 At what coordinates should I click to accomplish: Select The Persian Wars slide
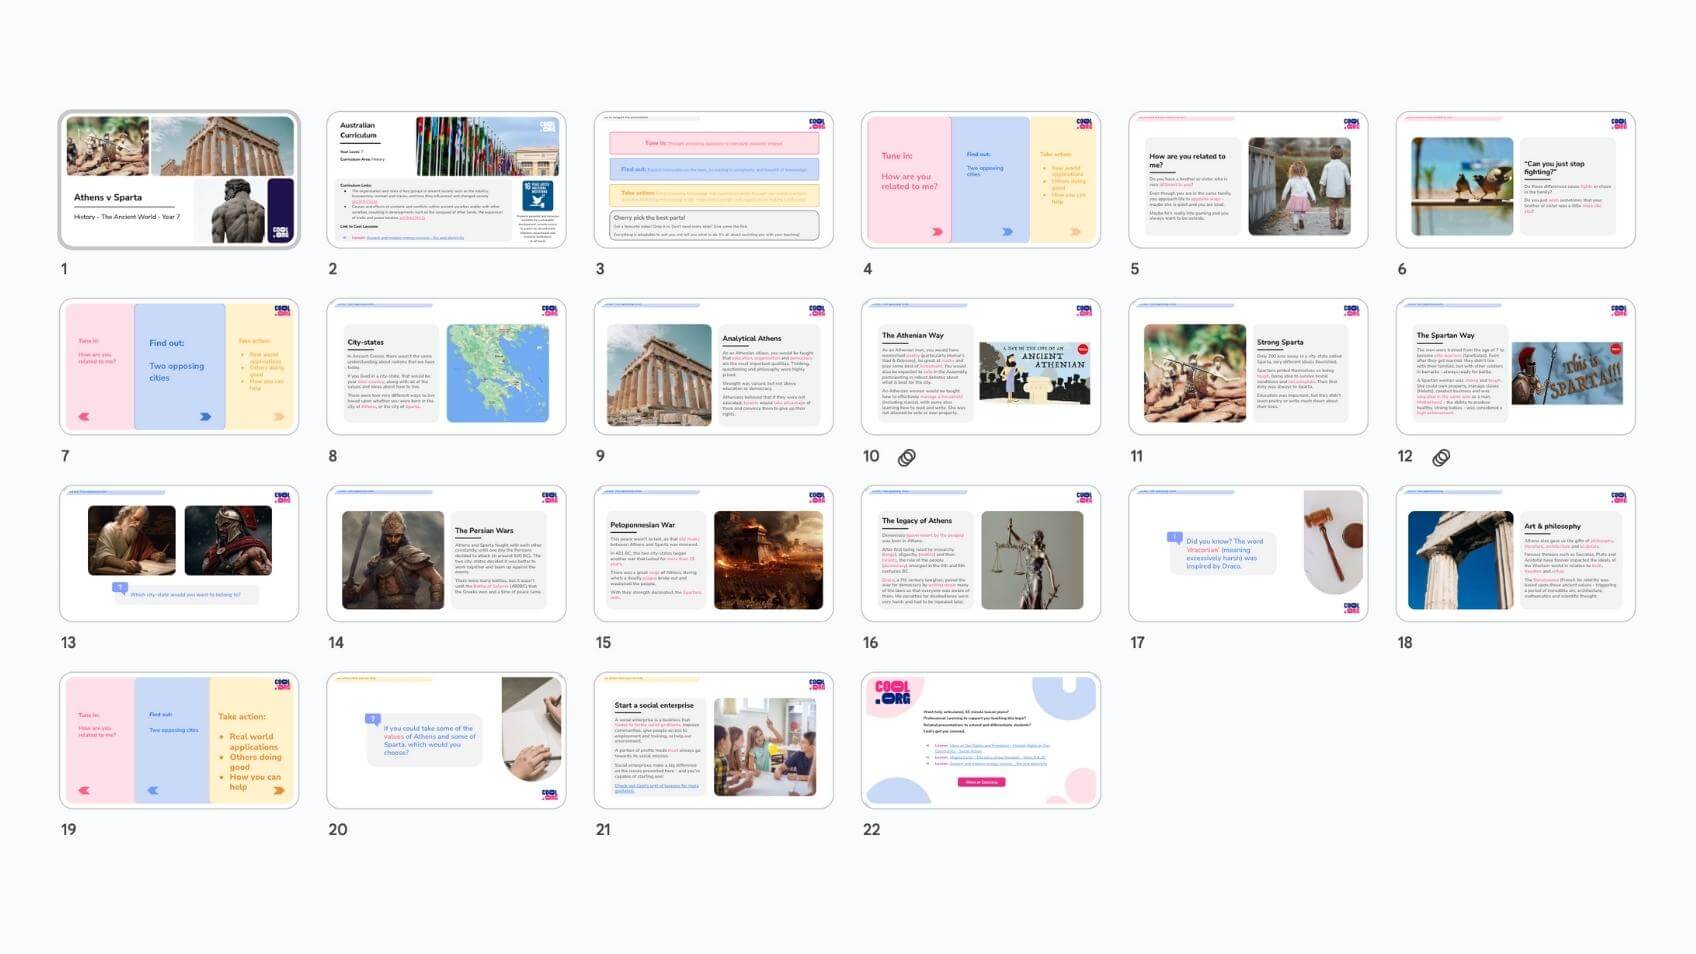446,554
